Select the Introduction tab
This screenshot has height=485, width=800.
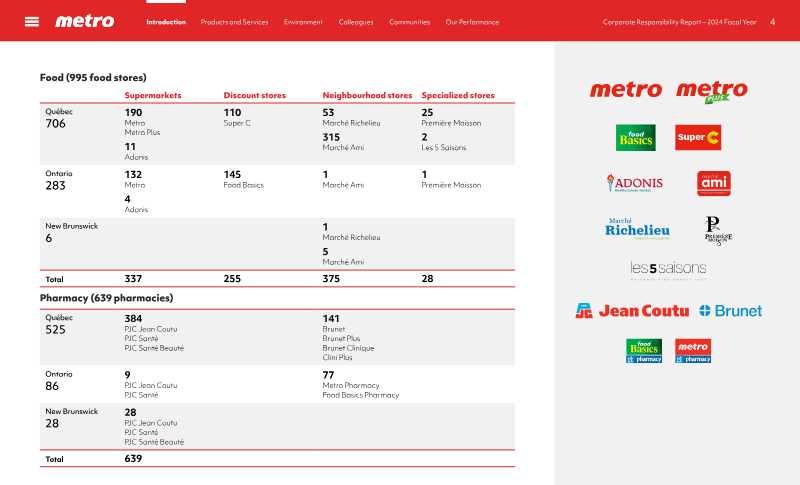pos(166,22)
